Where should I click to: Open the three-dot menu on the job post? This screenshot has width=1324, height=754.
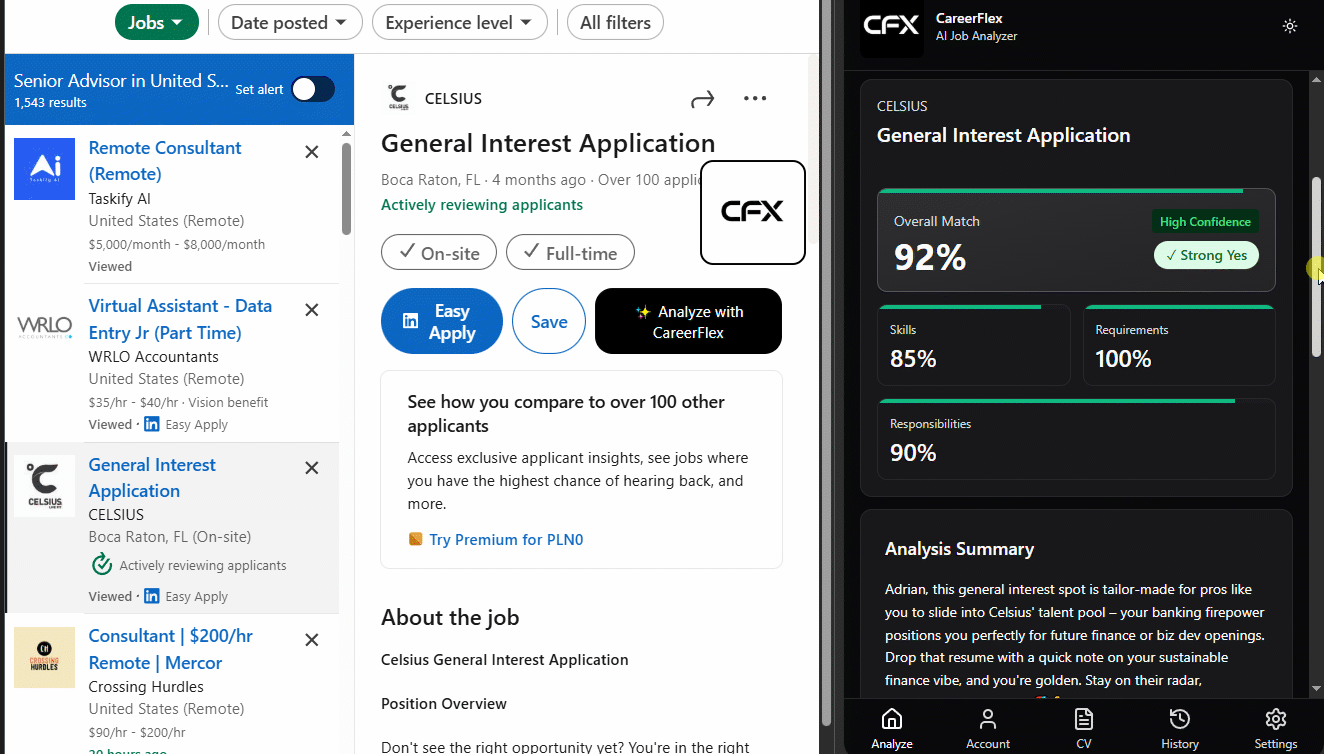point(755,98)
